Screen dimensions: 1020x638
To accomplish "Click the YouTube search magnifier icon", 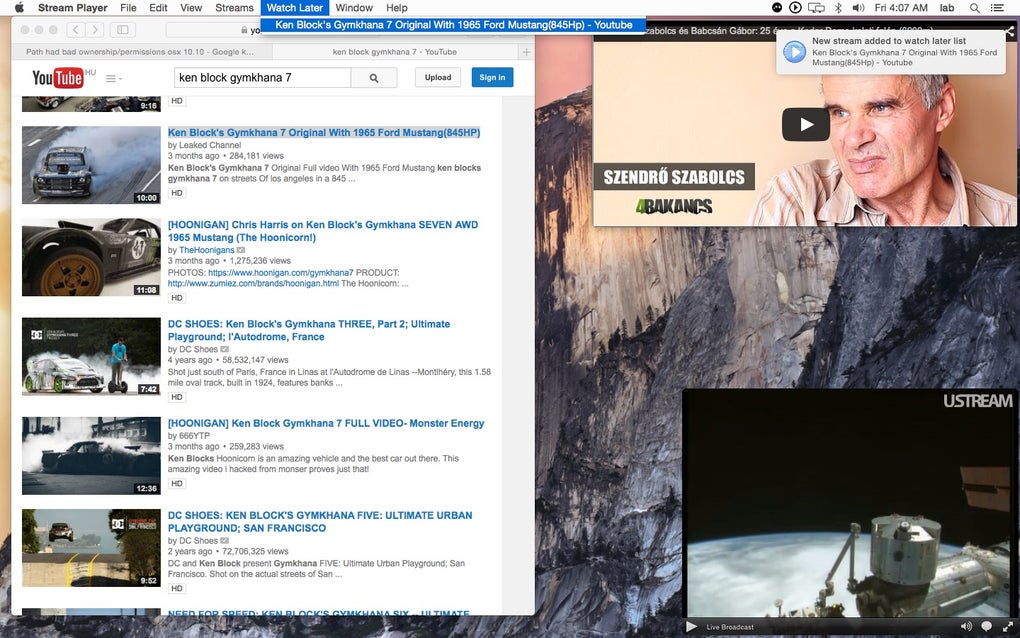I will coord(374,77).
